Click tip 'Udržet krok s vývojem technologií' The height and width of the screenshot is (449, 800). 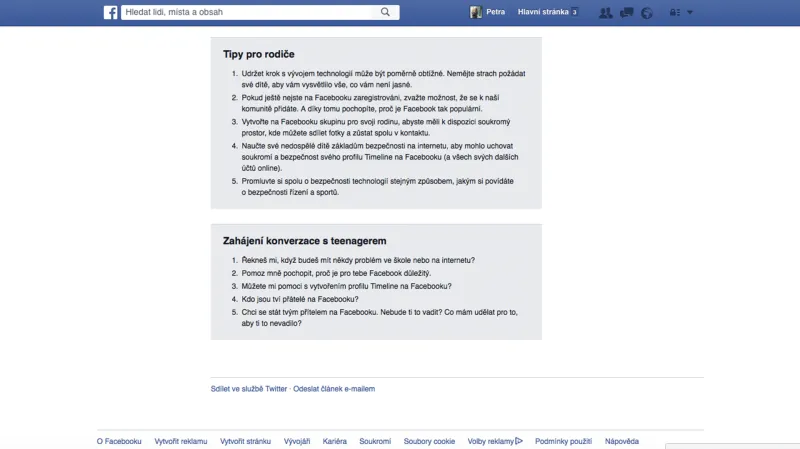(x=384, y=79)
